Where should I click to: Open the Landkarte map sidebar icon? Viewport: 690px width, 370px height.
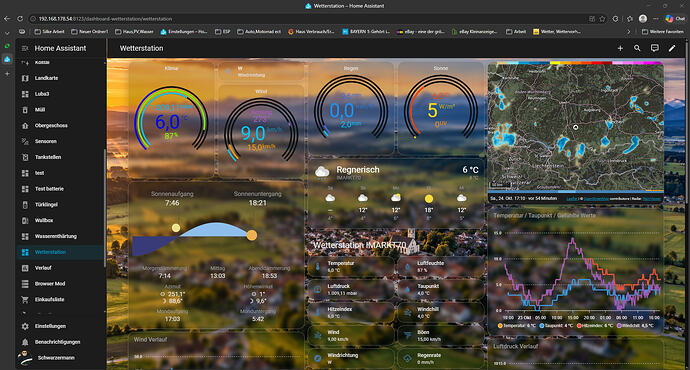25,78
